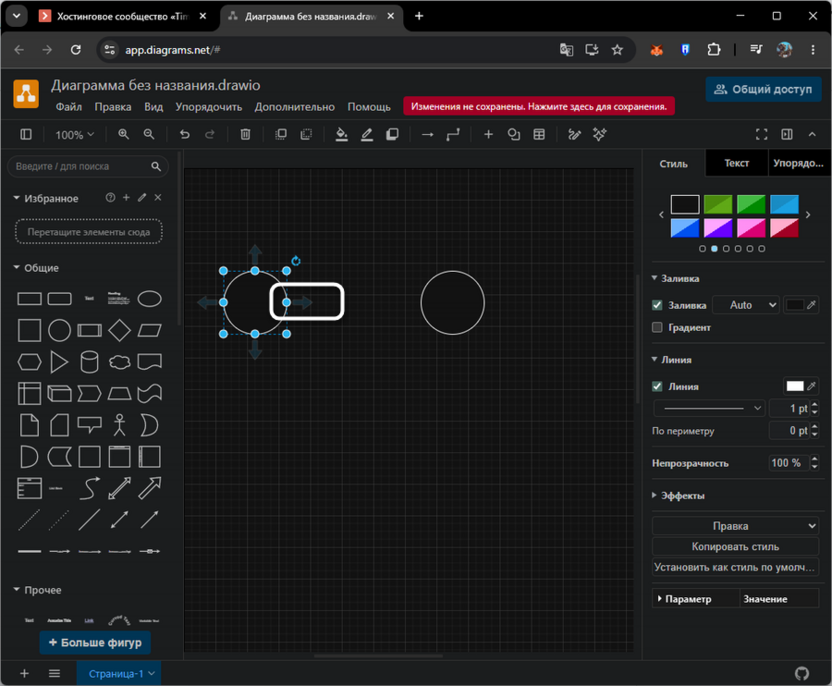Screen dimensions: 832x686
Task: Increase line width with stepper up
Action: tap(815, 405)
